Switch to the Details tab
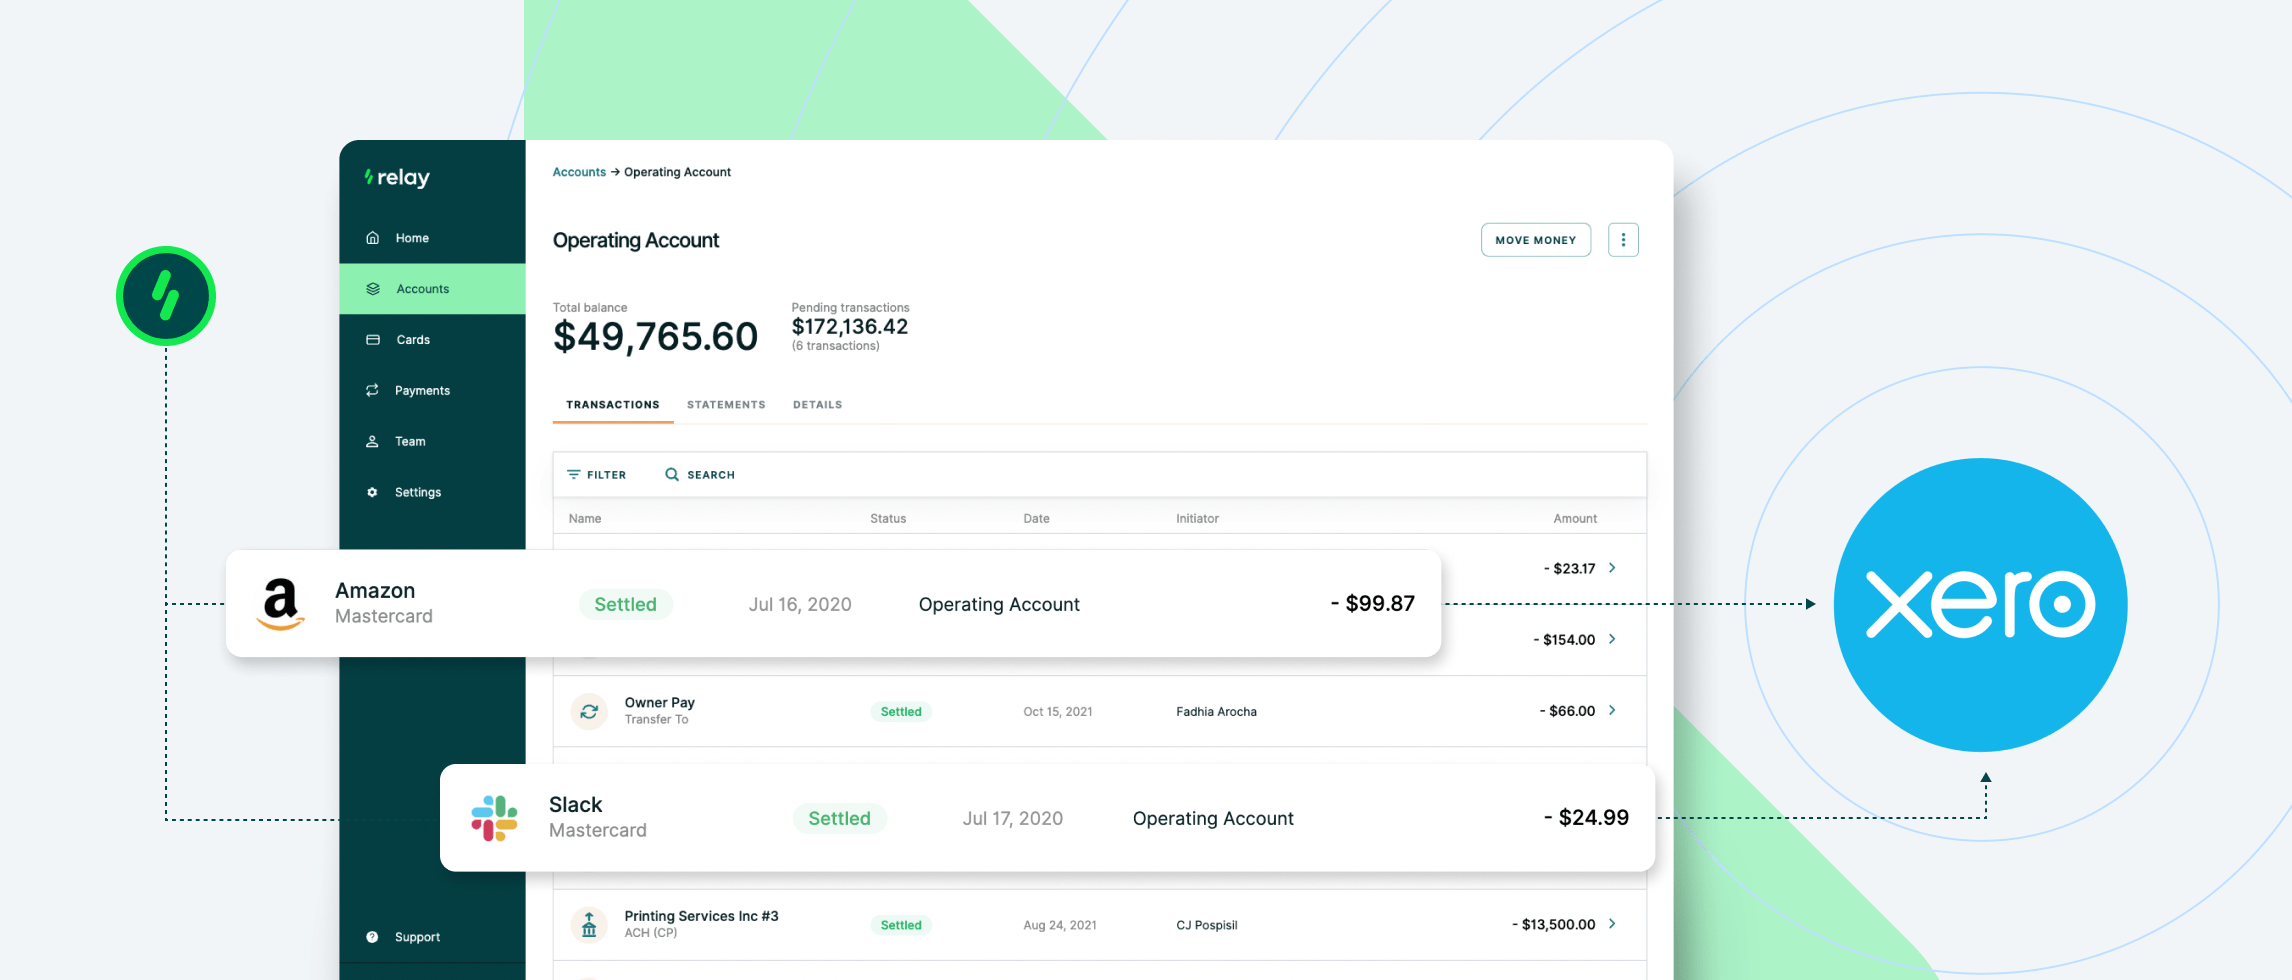Image resolution: width=2292 pixels, height=980 pixels. coord(817,405)
